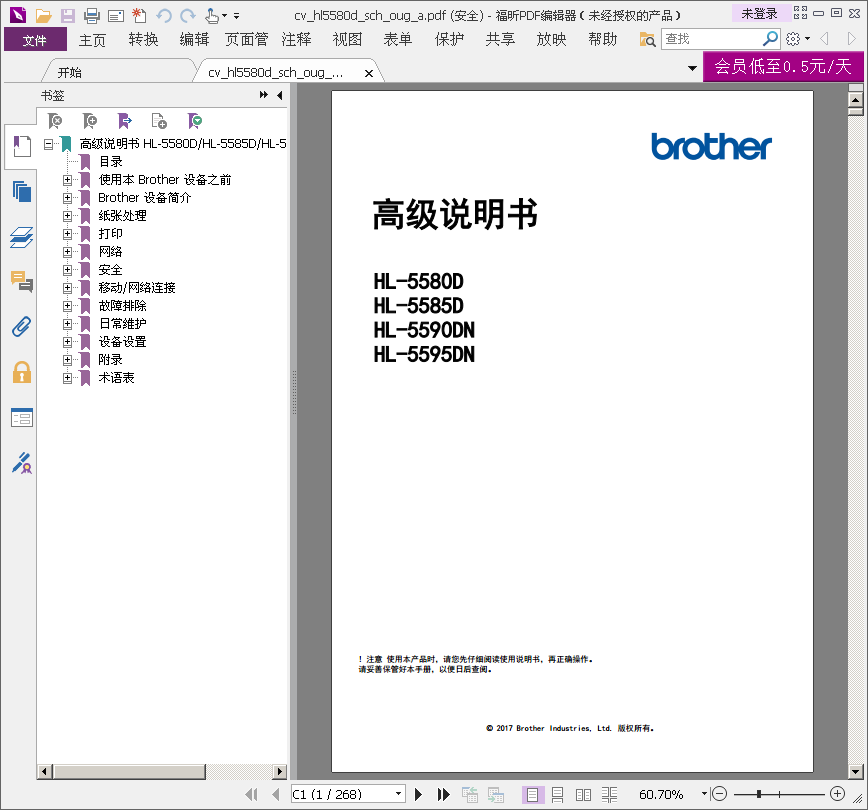Go to the next page
The image size is (868, 810).
pos(418,795)
